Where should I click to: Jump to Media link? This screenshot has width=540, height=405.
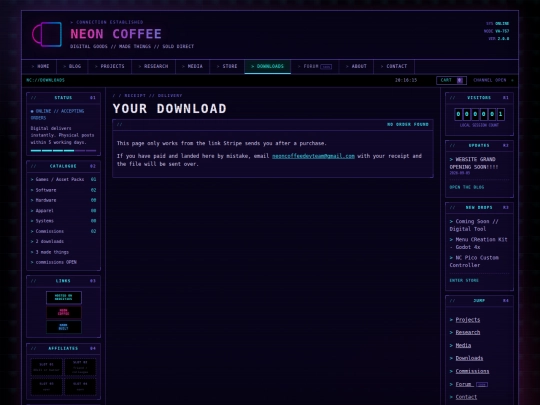[463, 345]
